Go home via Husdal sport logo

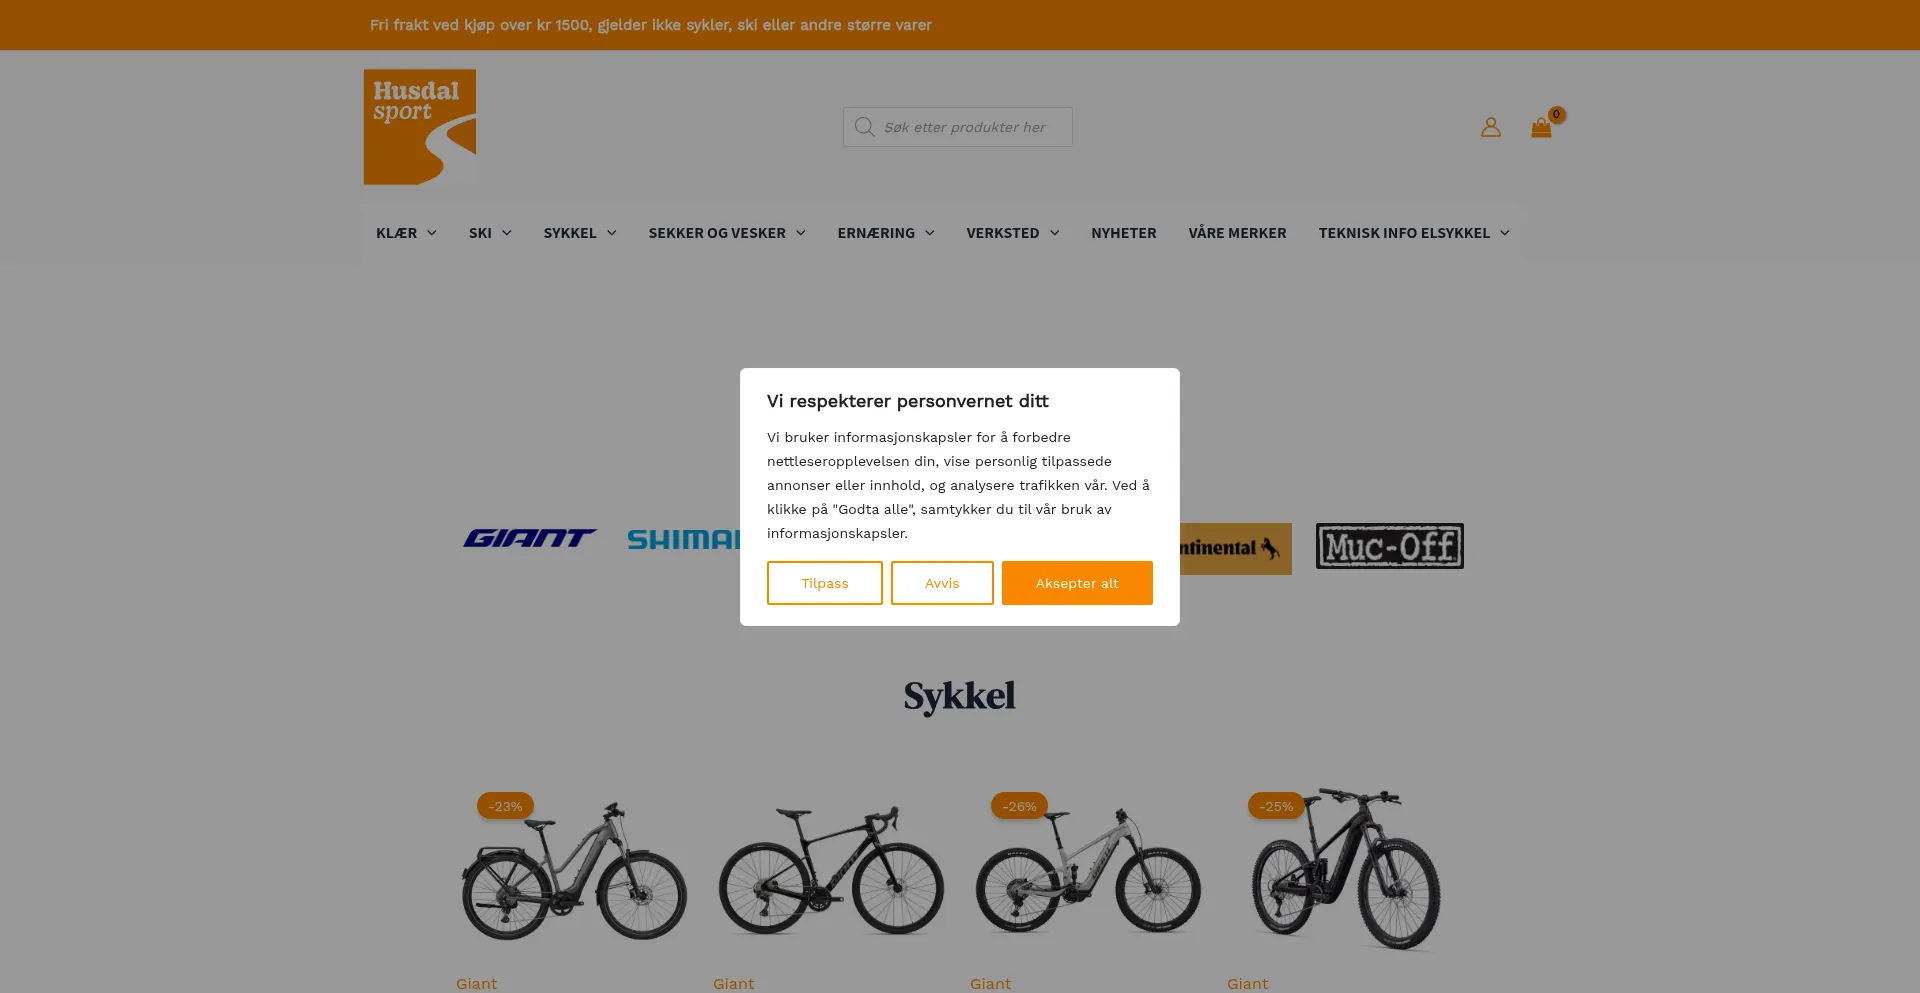tap(420, 127)
